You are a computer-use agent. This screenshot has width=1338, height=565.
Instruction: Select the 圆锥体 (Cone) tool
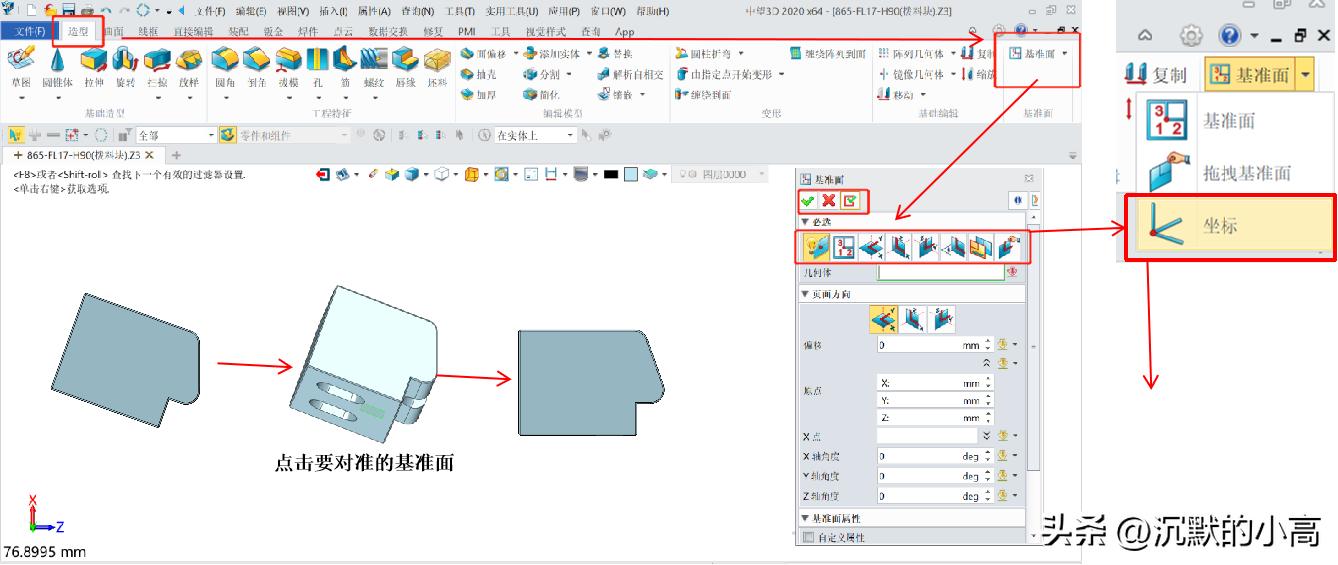(x=57, y=67)
